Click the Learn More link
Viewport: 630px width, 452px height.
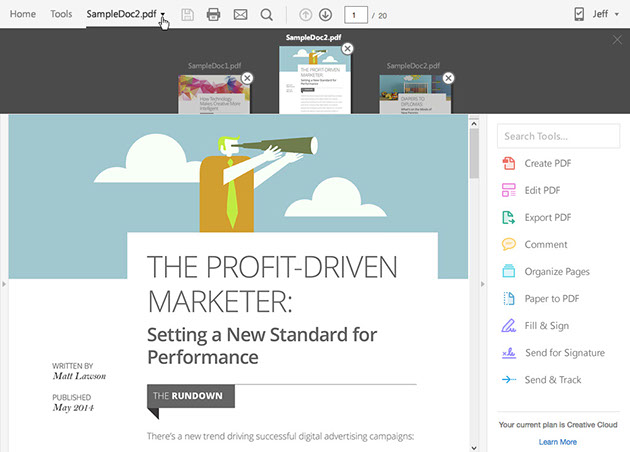557,441
